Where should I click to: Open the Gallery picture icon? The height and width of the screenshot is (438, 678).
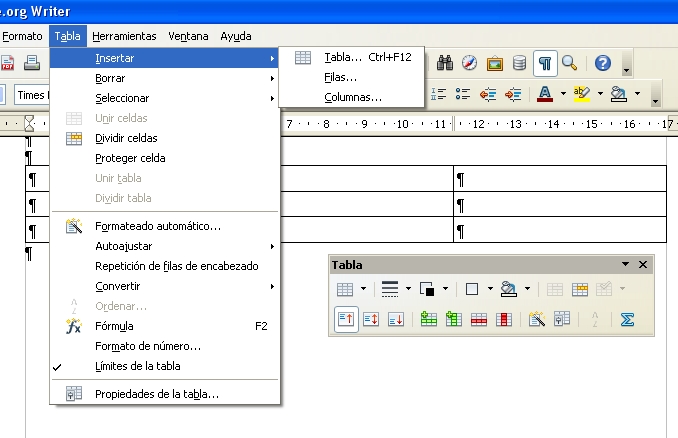click(494, 63)
